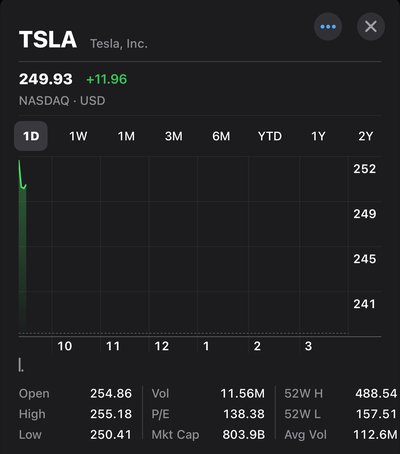This screenshot has height=454, width=400.
Task: Select the YTD chart range
Action: [x=270, y=136]
